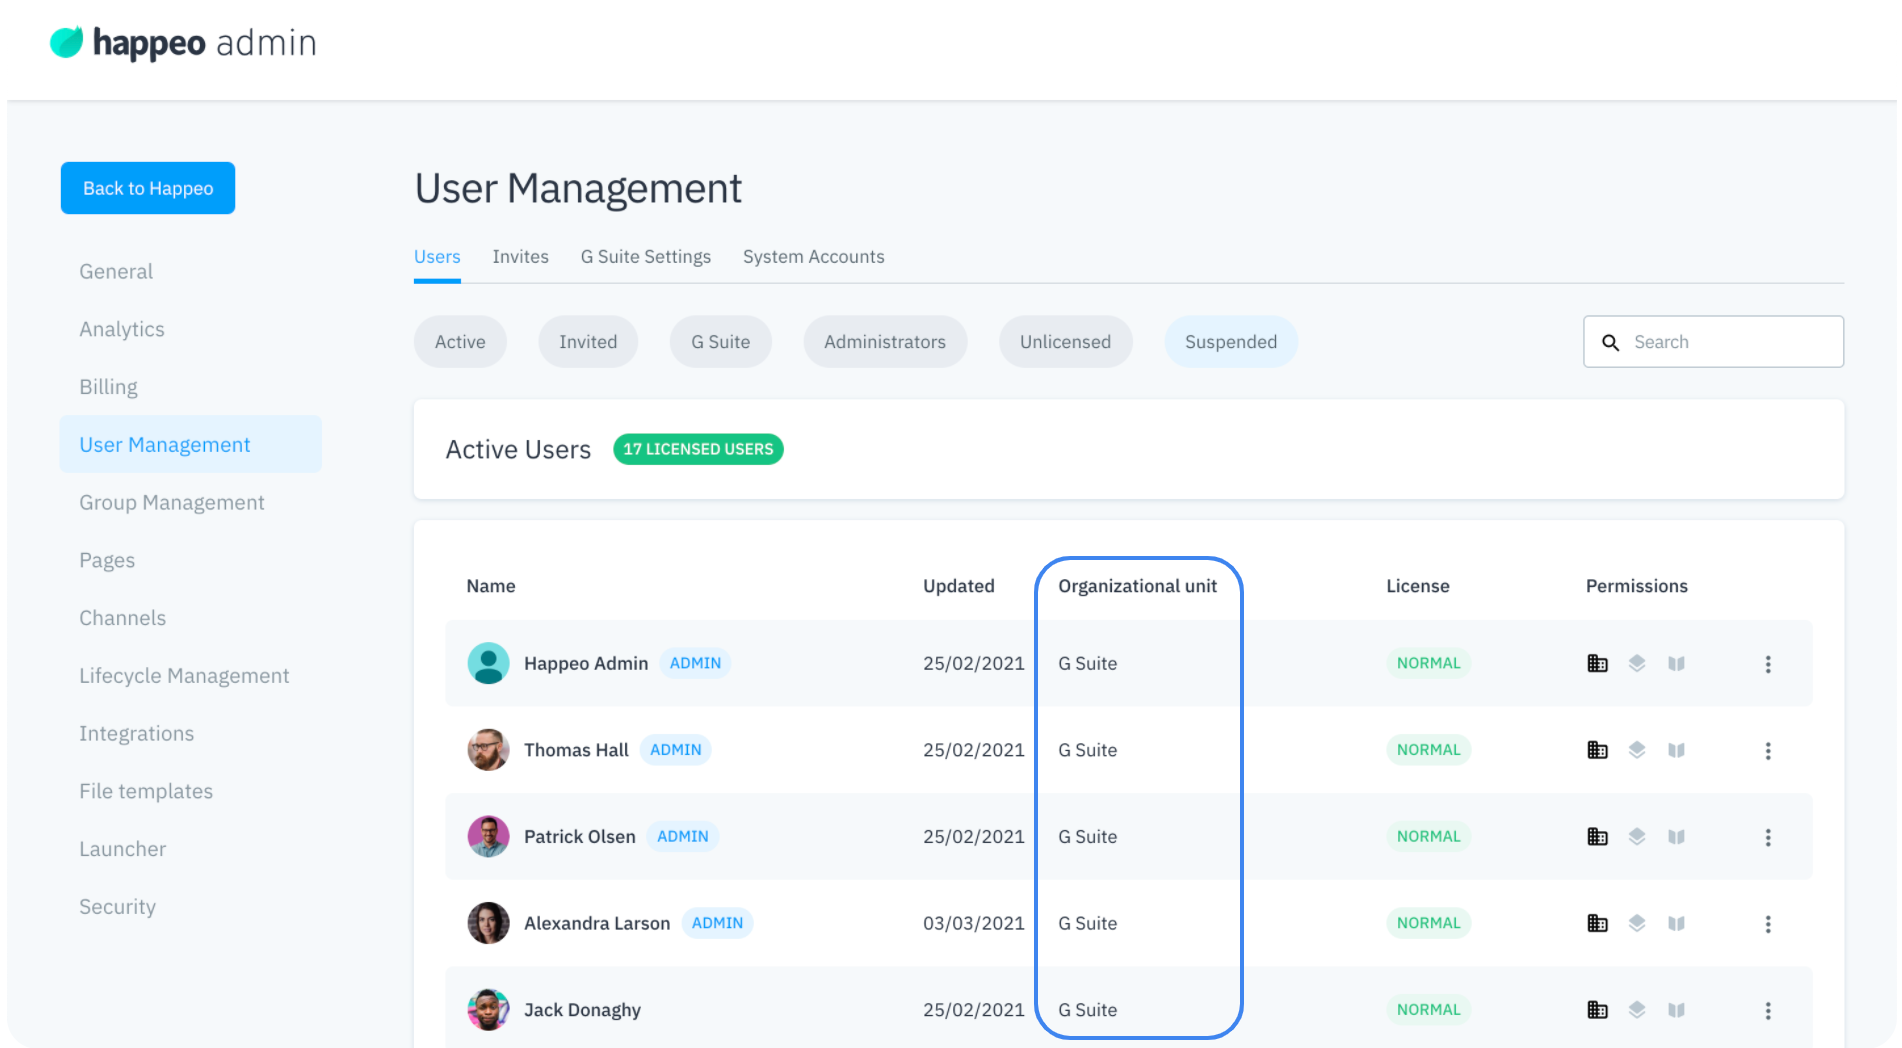Viewport: 1902px width, 1048px height.
Task: Click layers permission icon for Thomas Hall
Action: (x=1637, y=750)
